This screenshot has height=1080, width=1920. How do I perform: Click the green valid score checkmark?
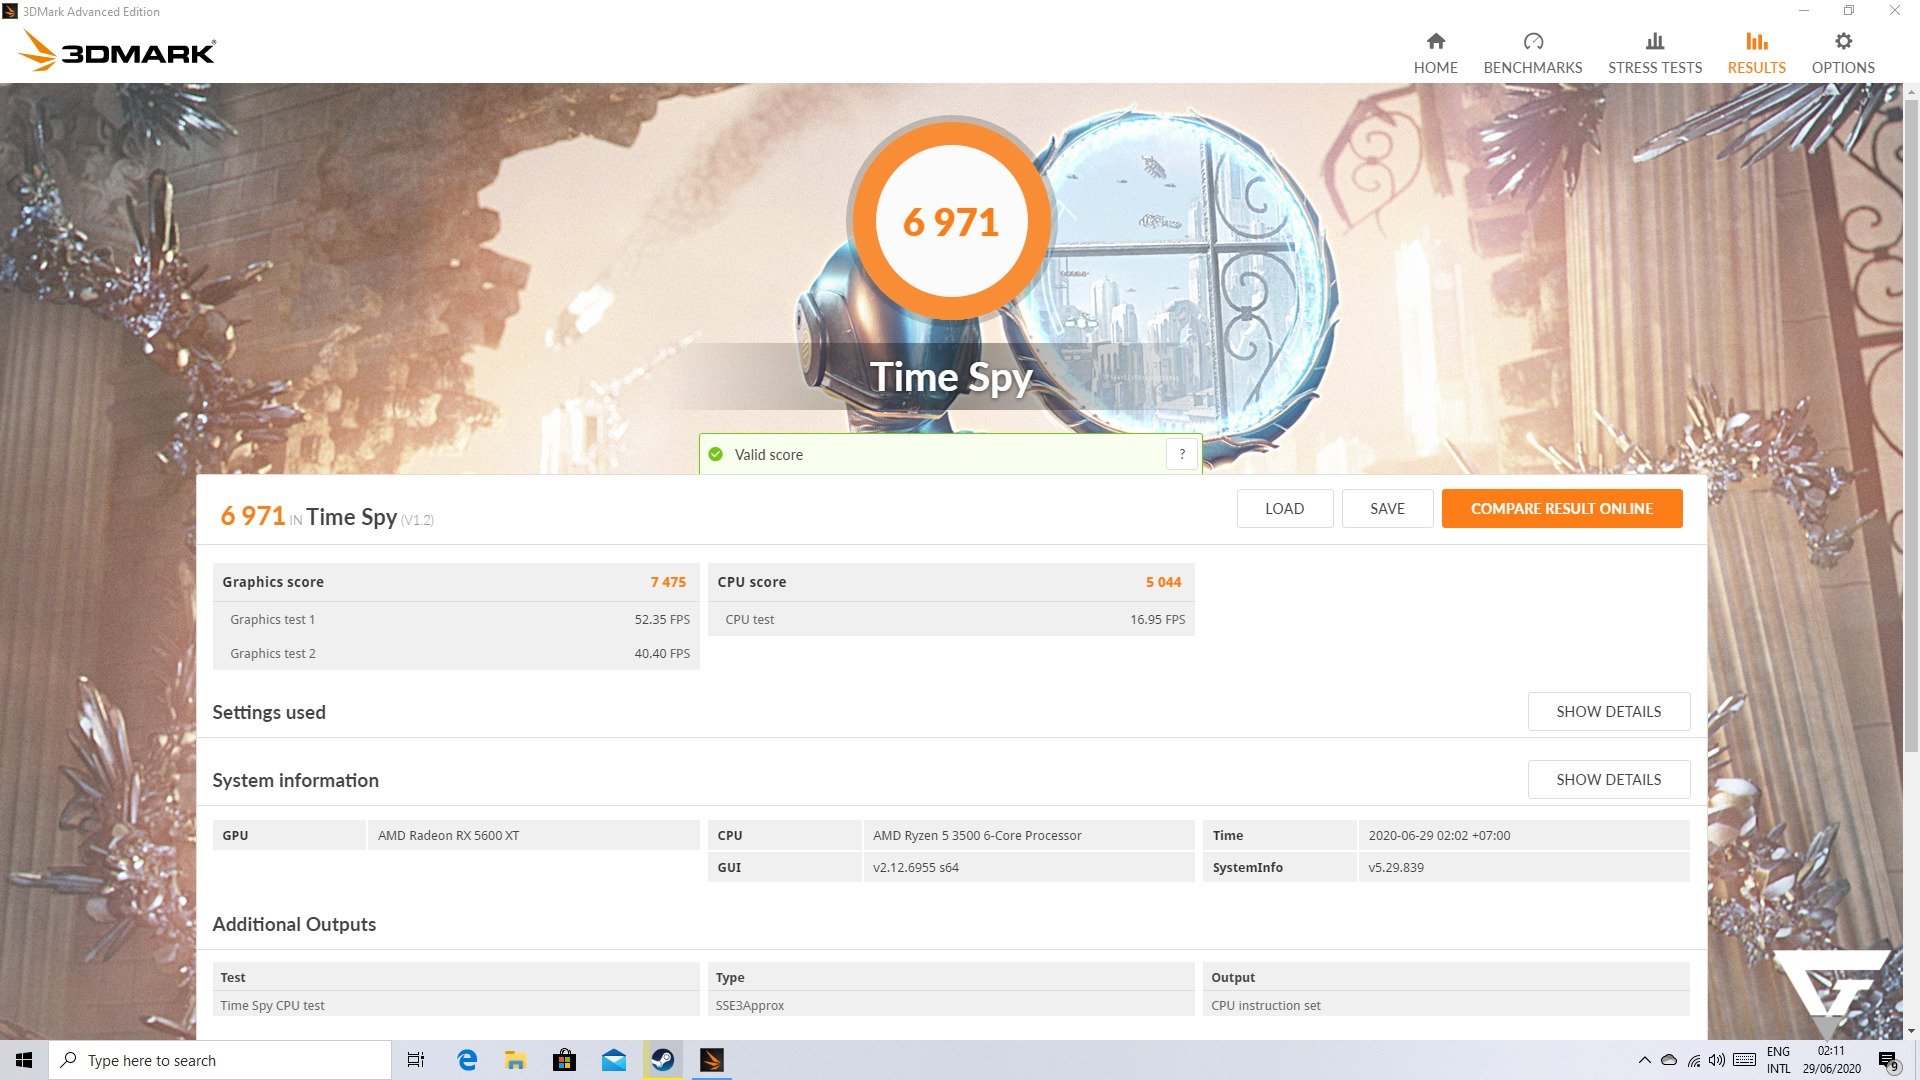[x=715, y=454]
